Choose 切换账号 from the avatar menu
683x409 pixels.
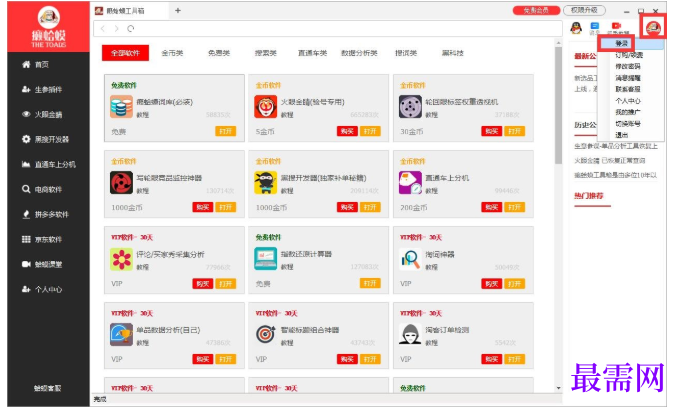628,124
